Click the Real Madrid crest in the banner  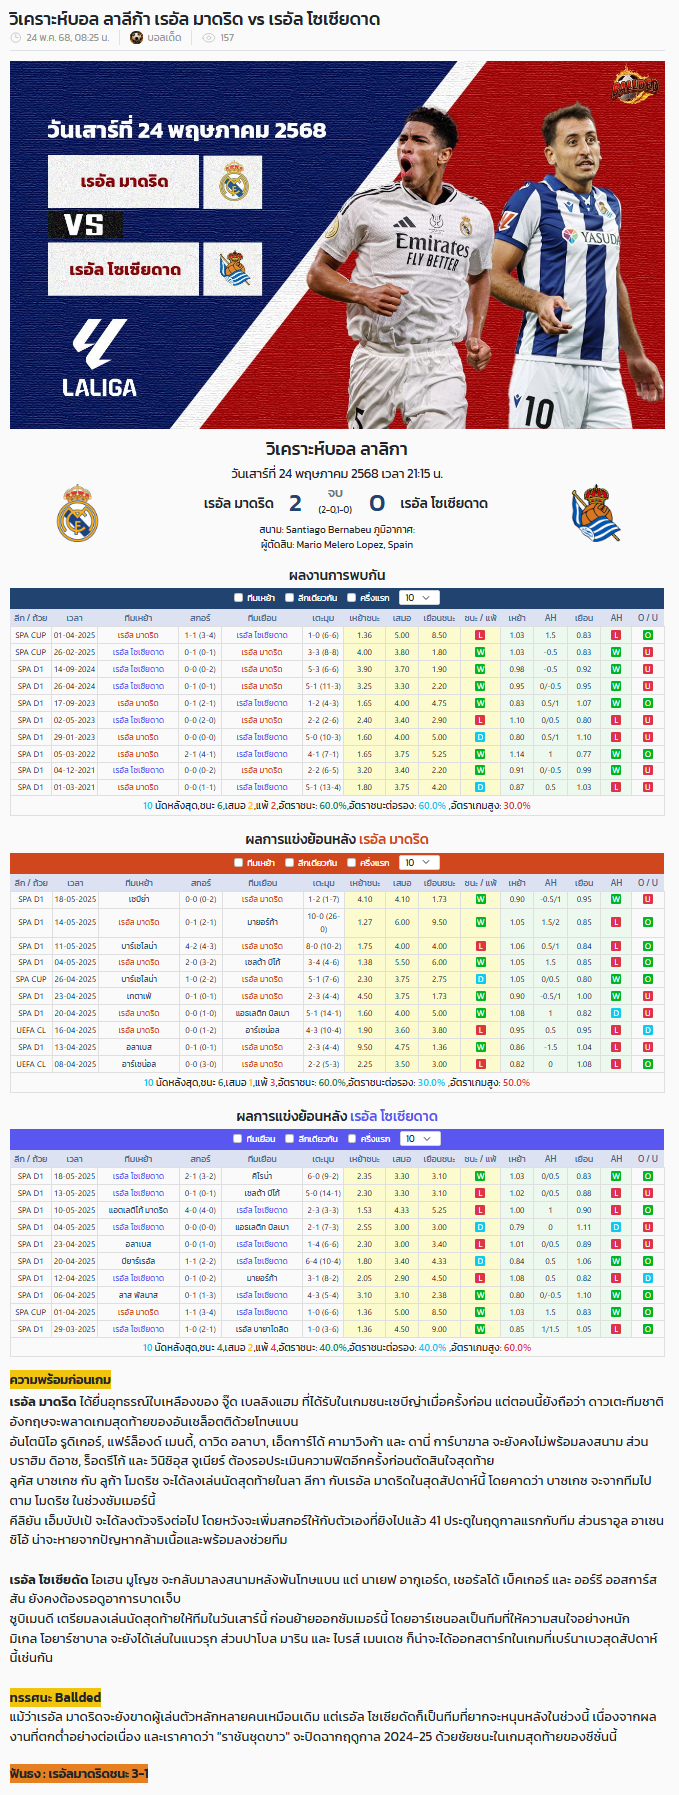point(233,182)
